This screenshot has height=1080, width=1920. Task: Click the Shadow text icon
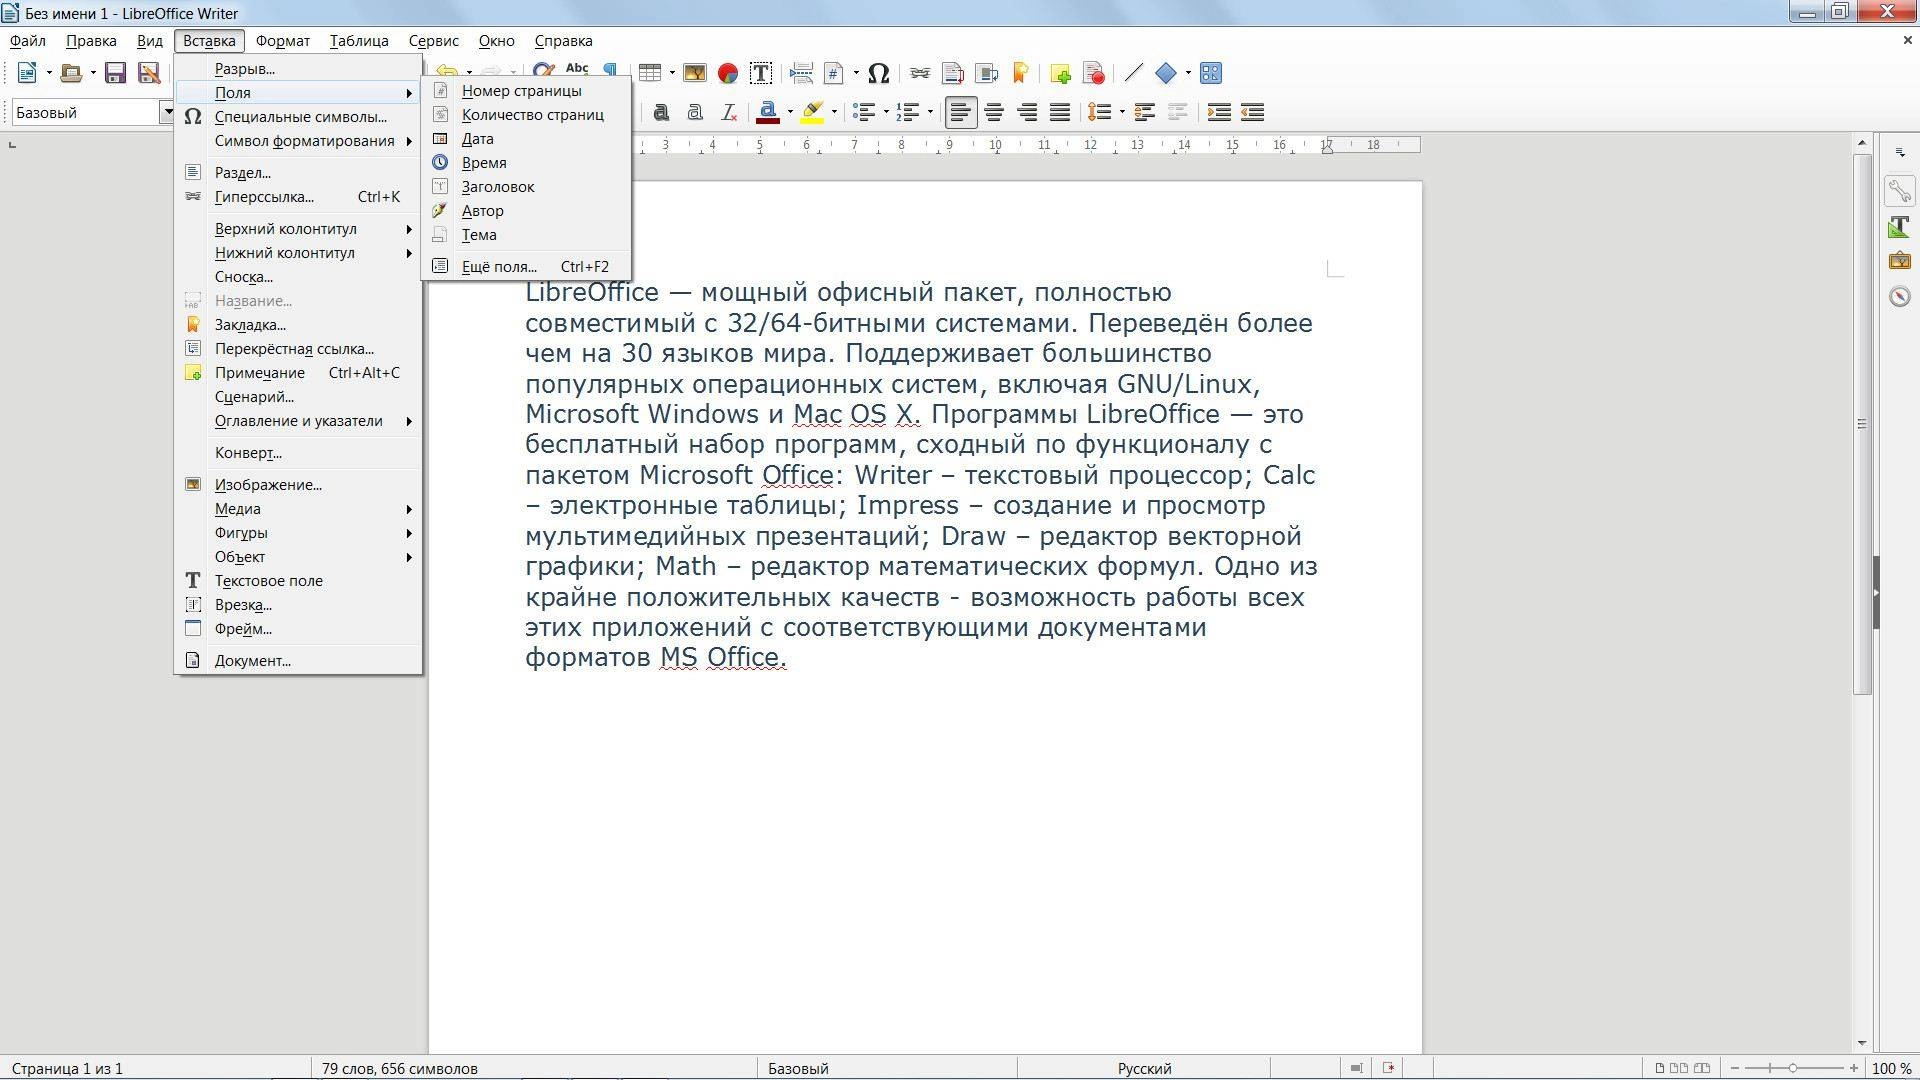(661, 112)
